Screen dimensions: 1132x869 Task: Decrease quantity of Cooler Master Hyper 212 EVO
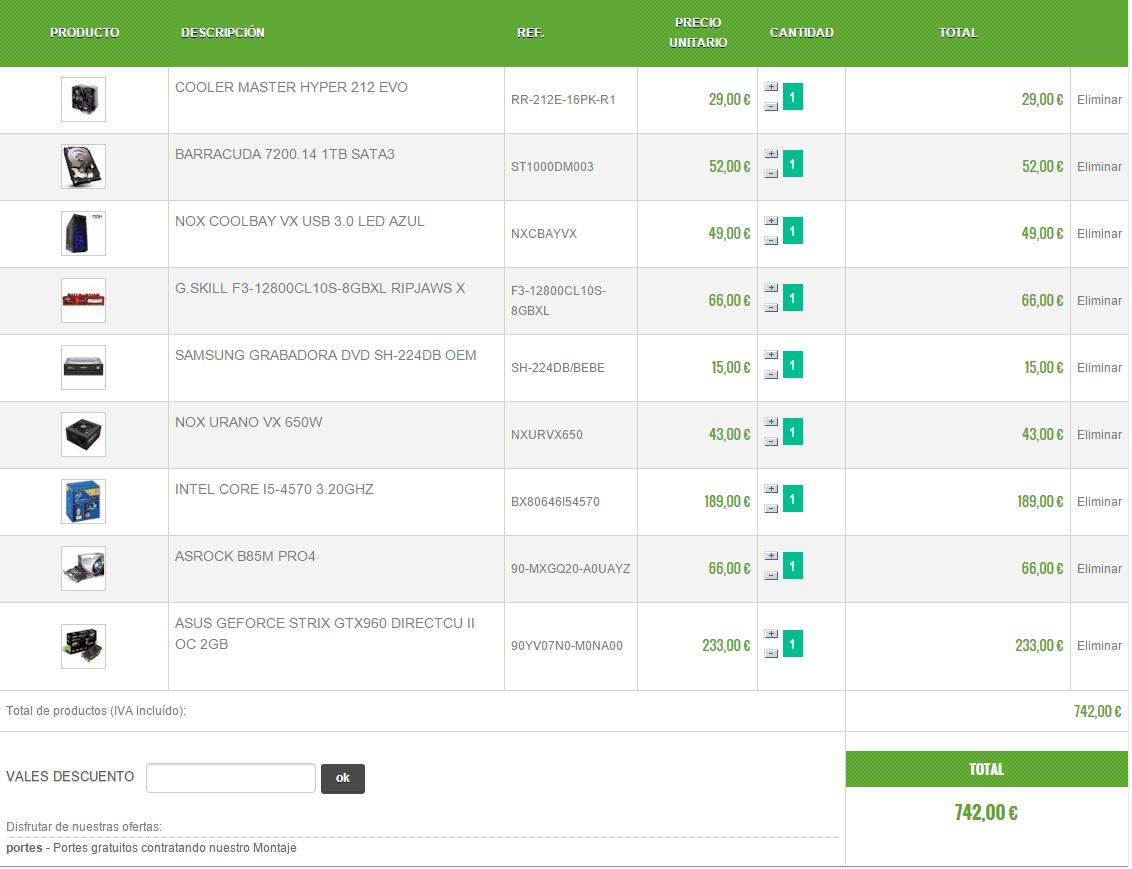(771, 107)
